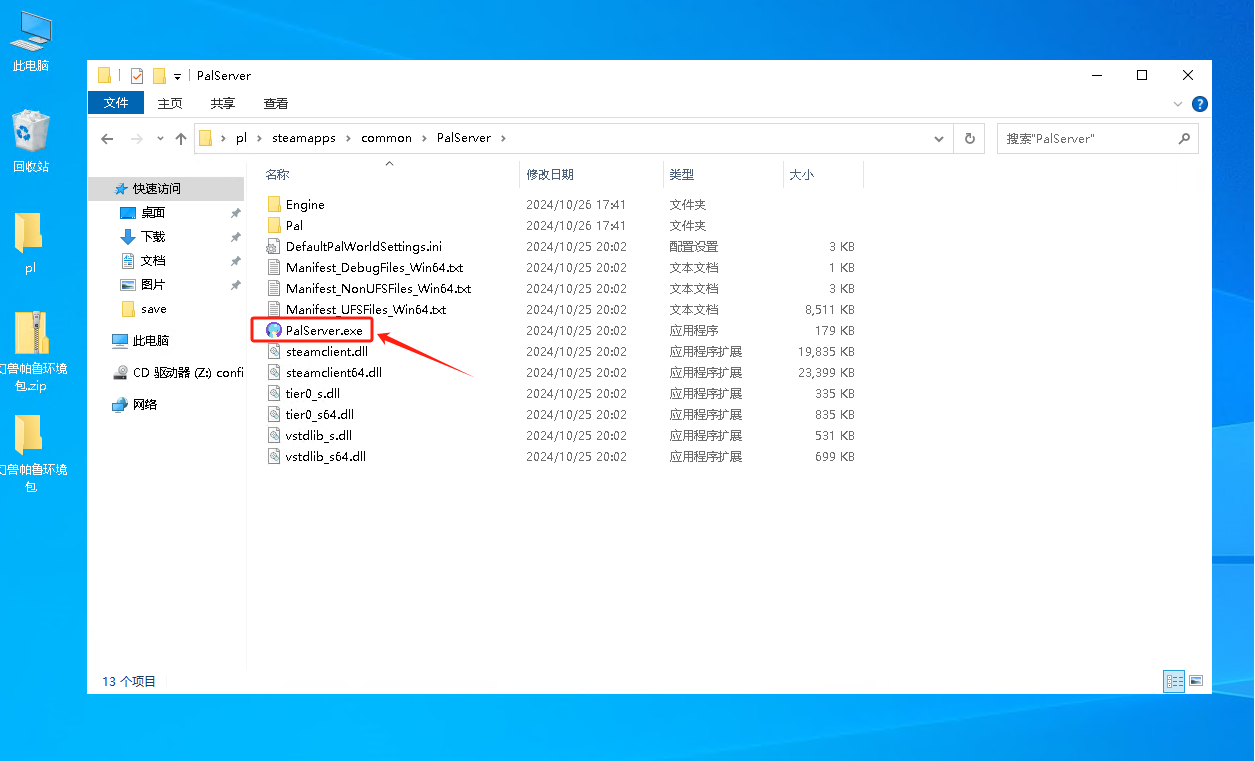Select tier0_s64.dll file
This screenshot has width=1255, height=761.
(319, 414)
